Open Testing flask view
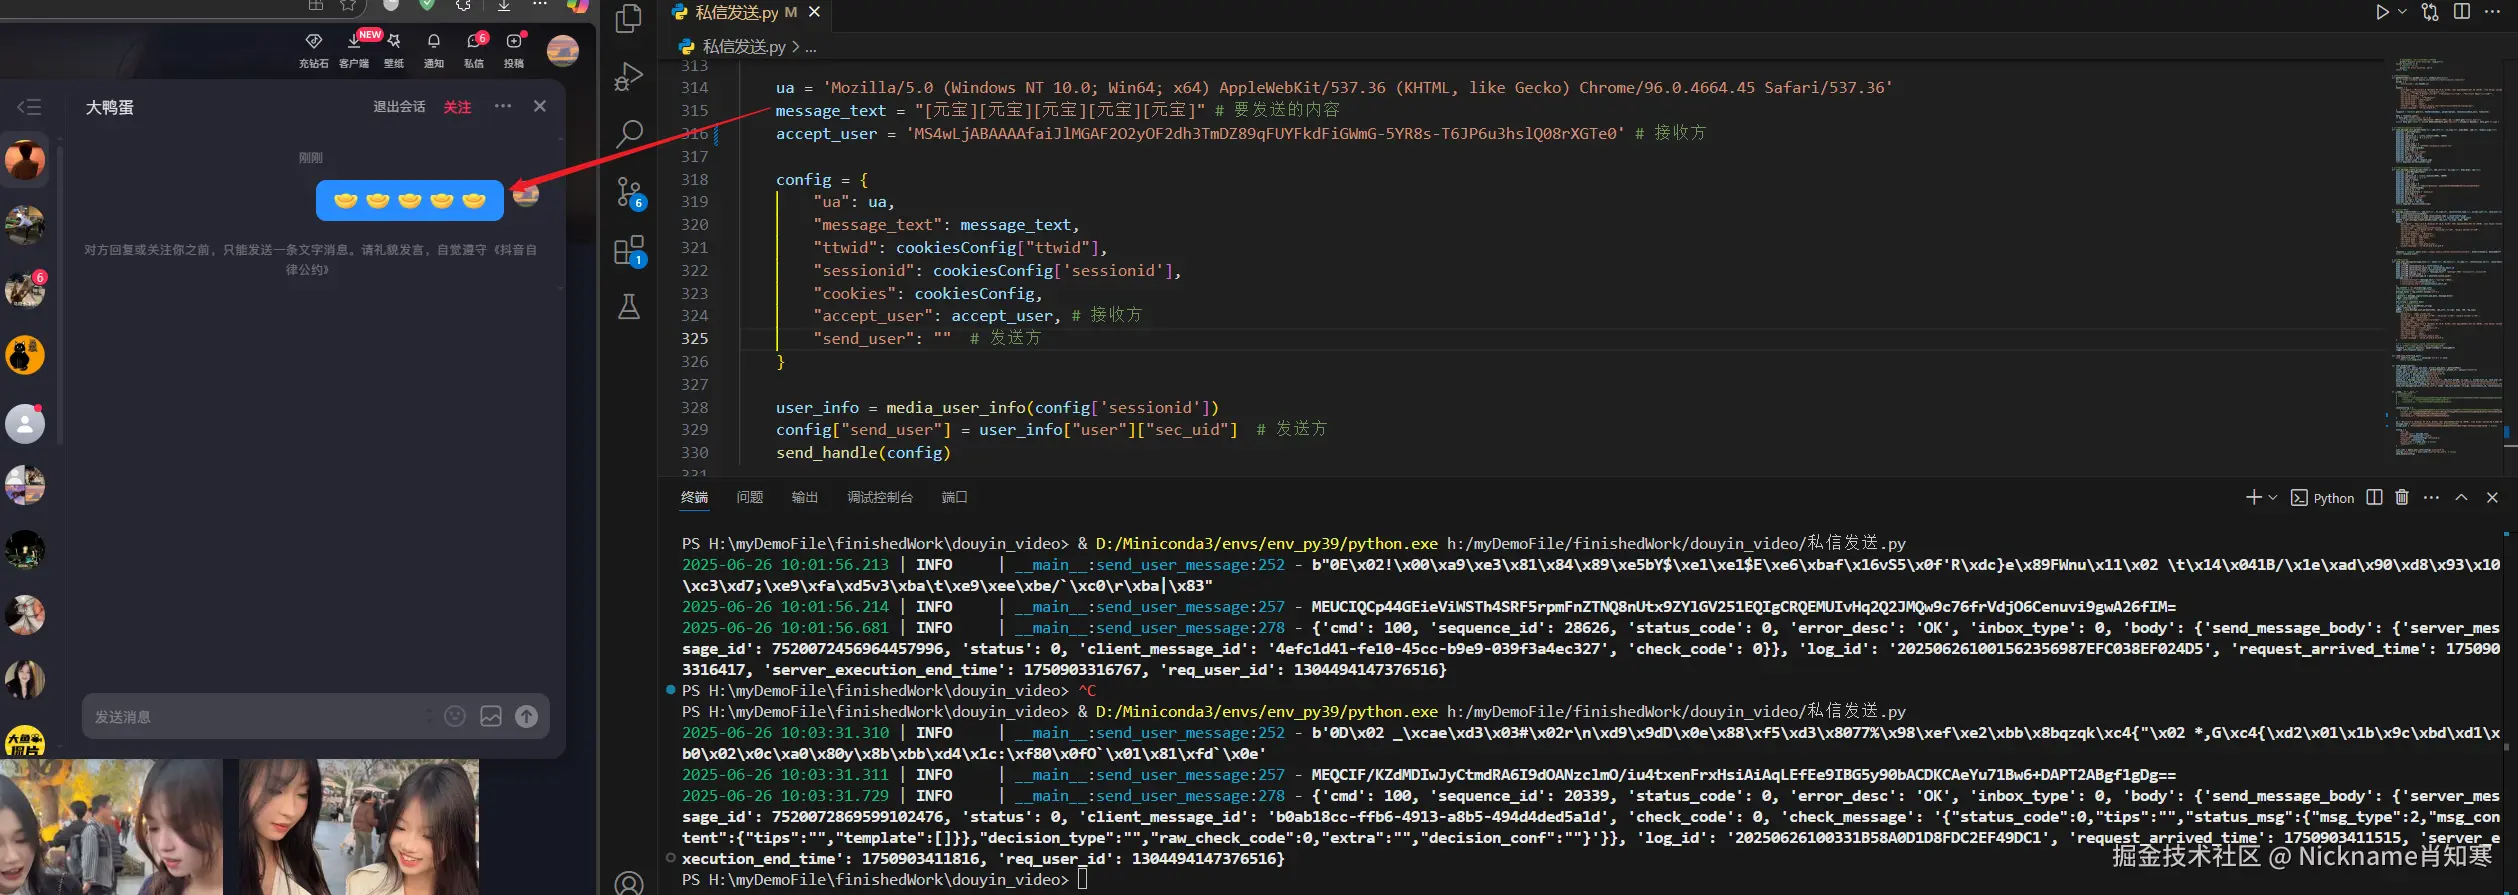 tap(628, 306)
